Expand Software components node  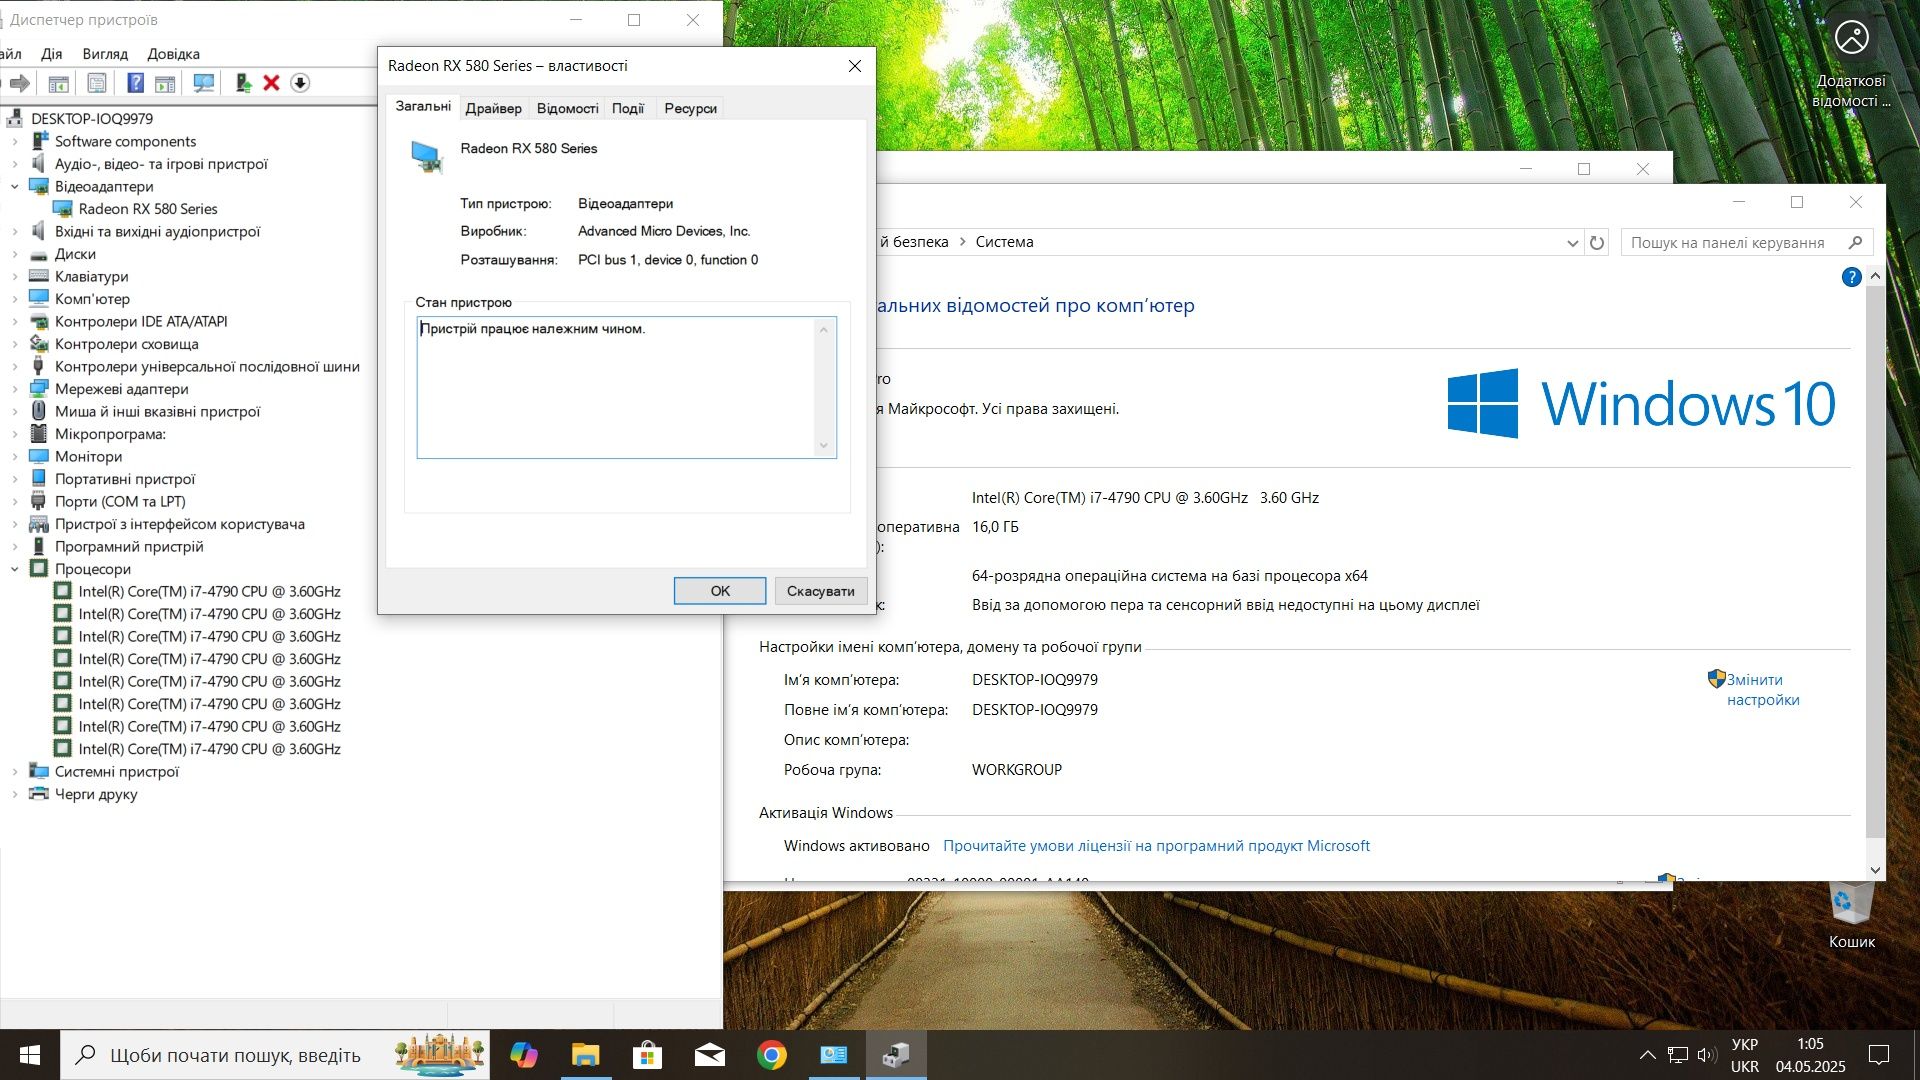click(15, 141)
